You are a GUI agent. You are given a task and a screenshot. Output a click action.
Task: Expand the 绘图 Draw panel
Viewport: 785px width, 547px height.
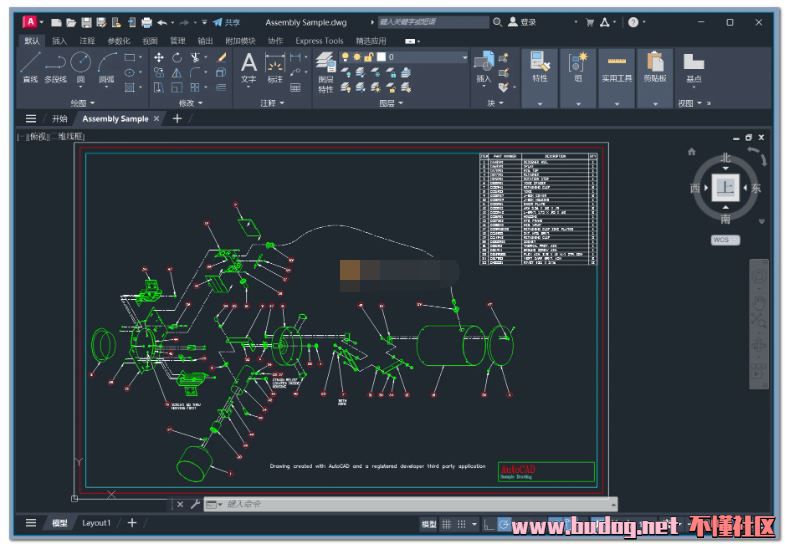82,103
